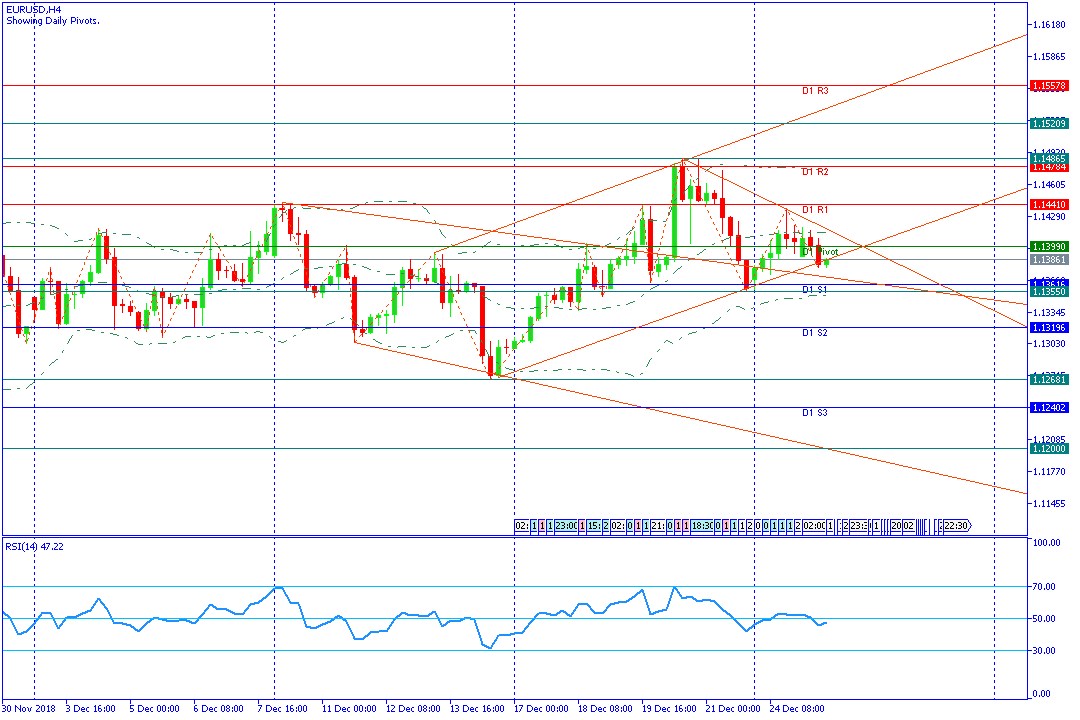Click the grey 1.13861 current price tag

(1049, 260)
